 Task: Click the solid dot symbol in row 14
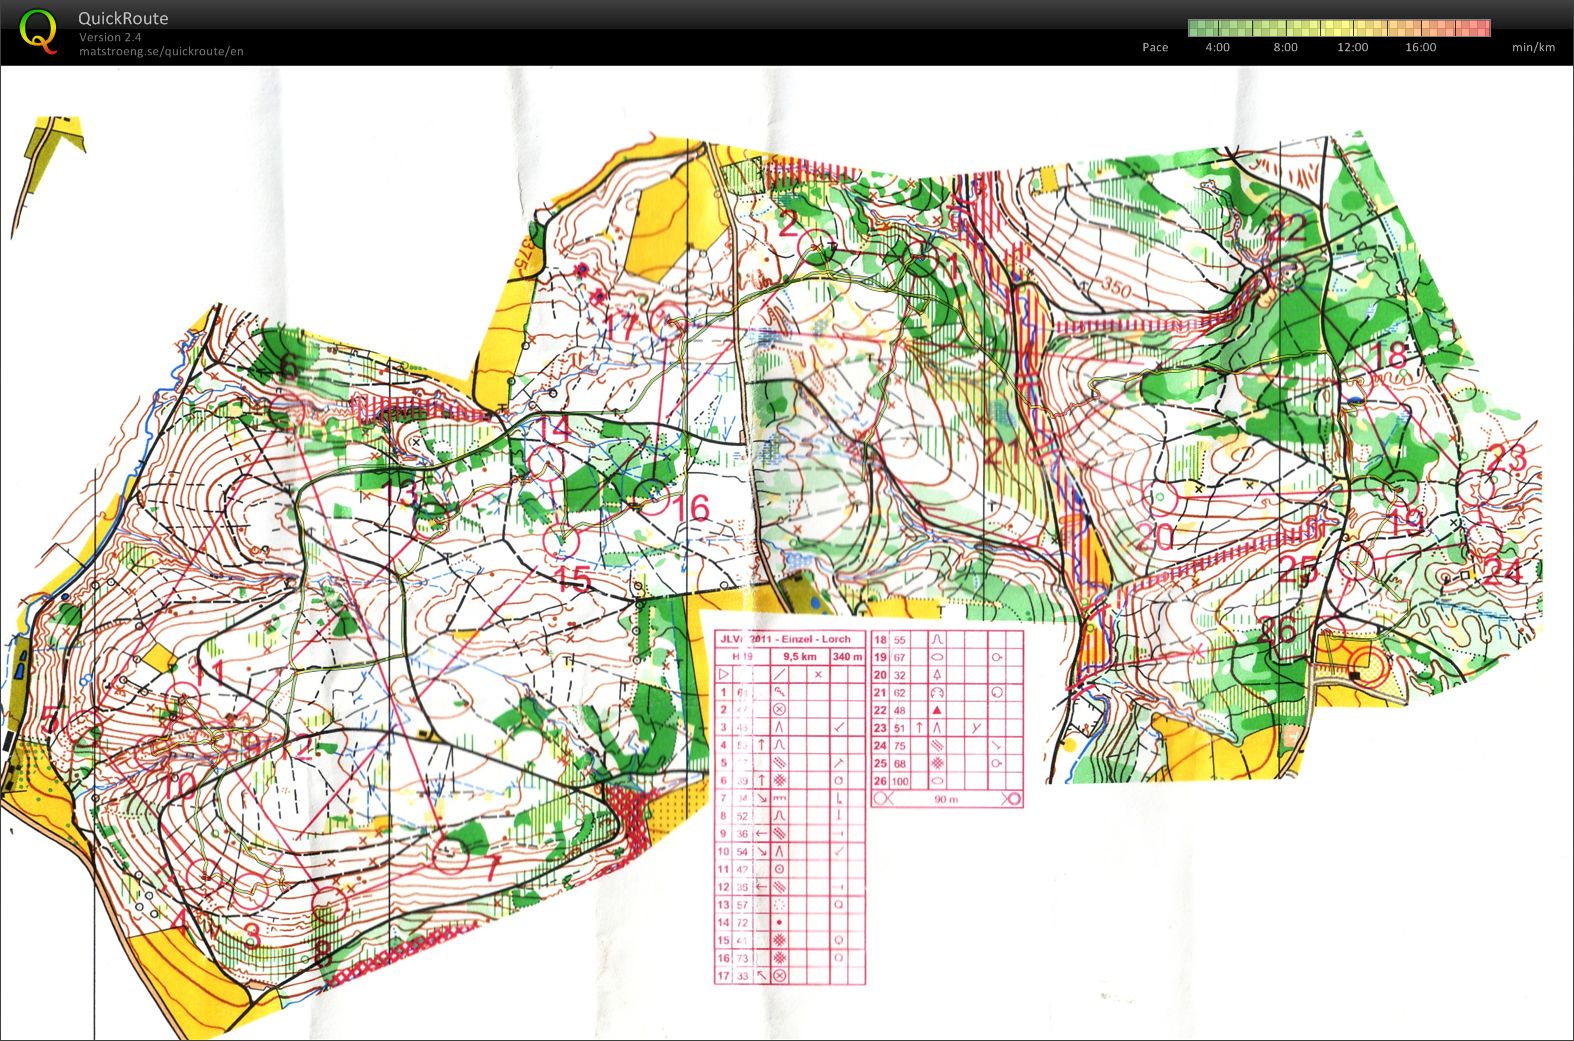tap(779, 922)
